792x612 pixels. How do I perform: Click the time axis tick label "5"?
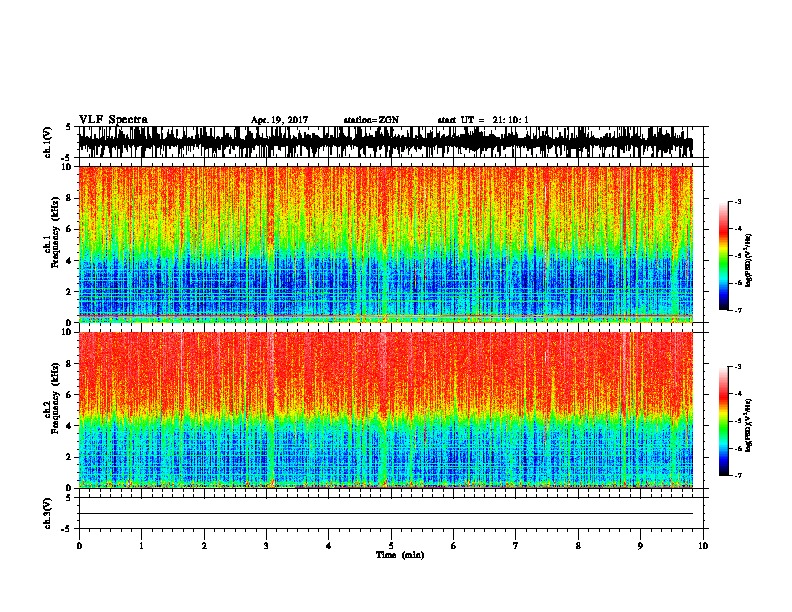pos(391,546)
